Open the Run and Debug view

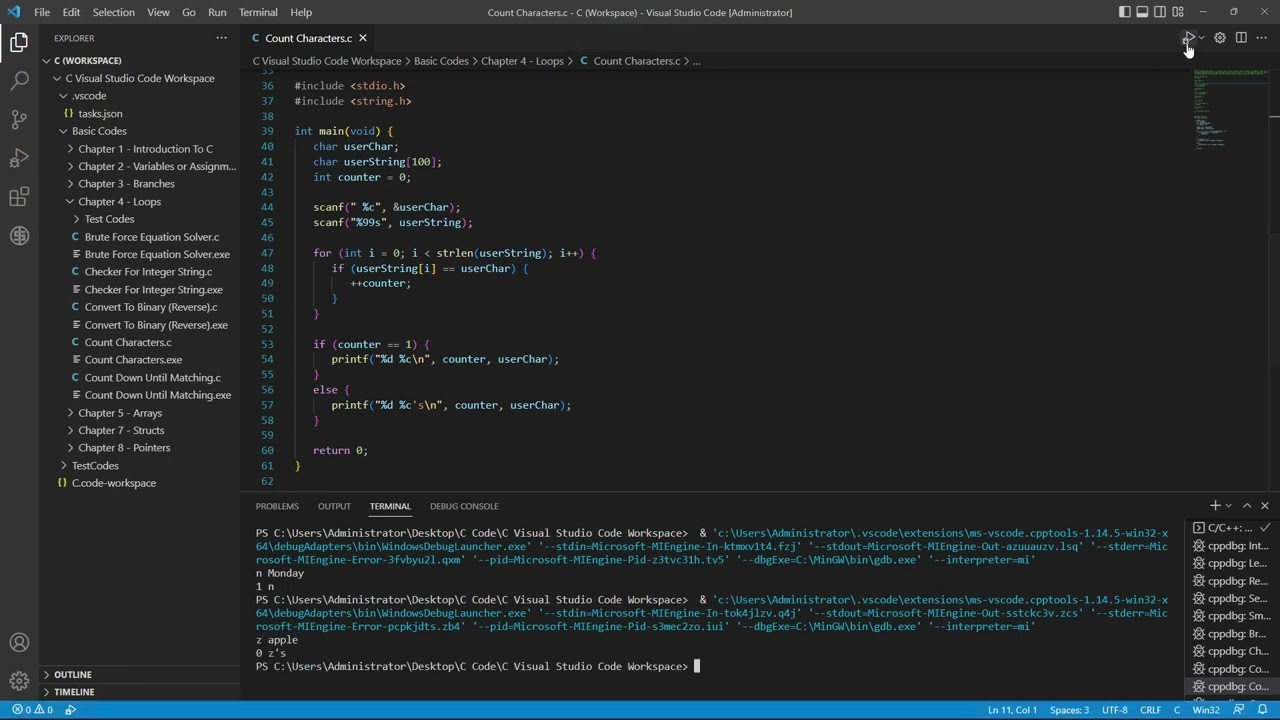click(x=19, y=158)
